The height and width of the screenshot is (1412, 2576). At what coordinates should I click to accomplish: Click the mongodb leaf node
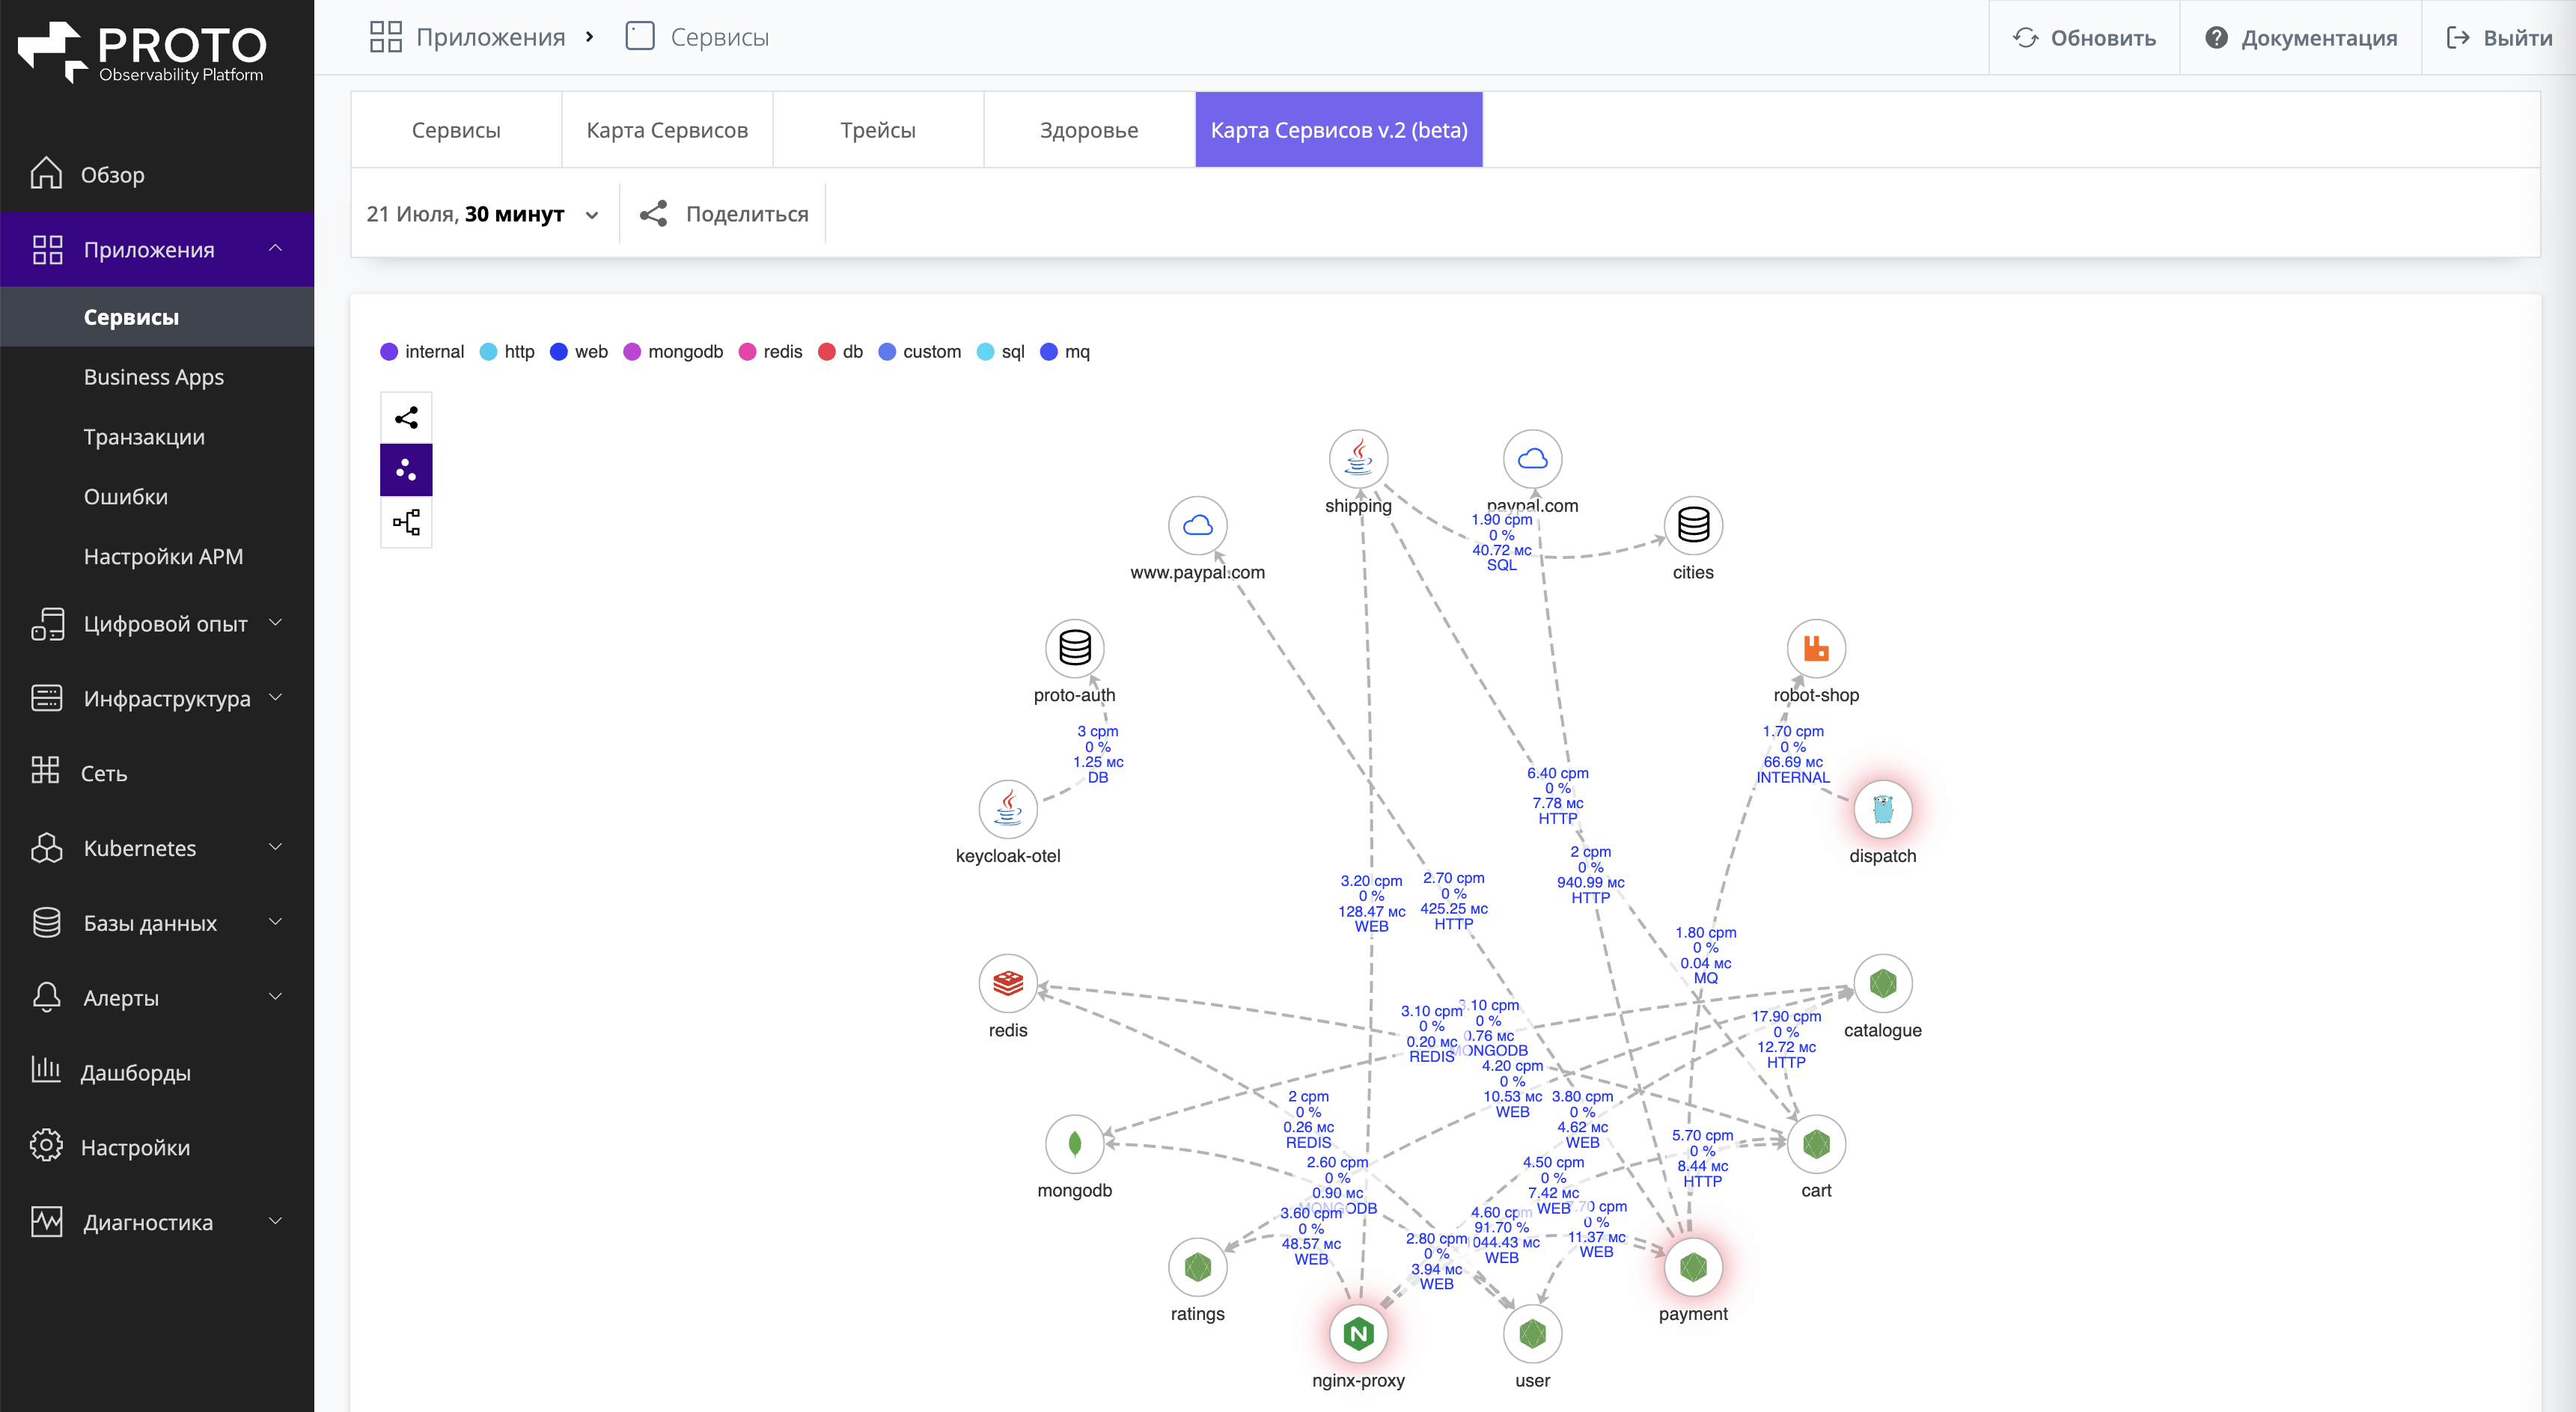click(x=1074, y=1143)
